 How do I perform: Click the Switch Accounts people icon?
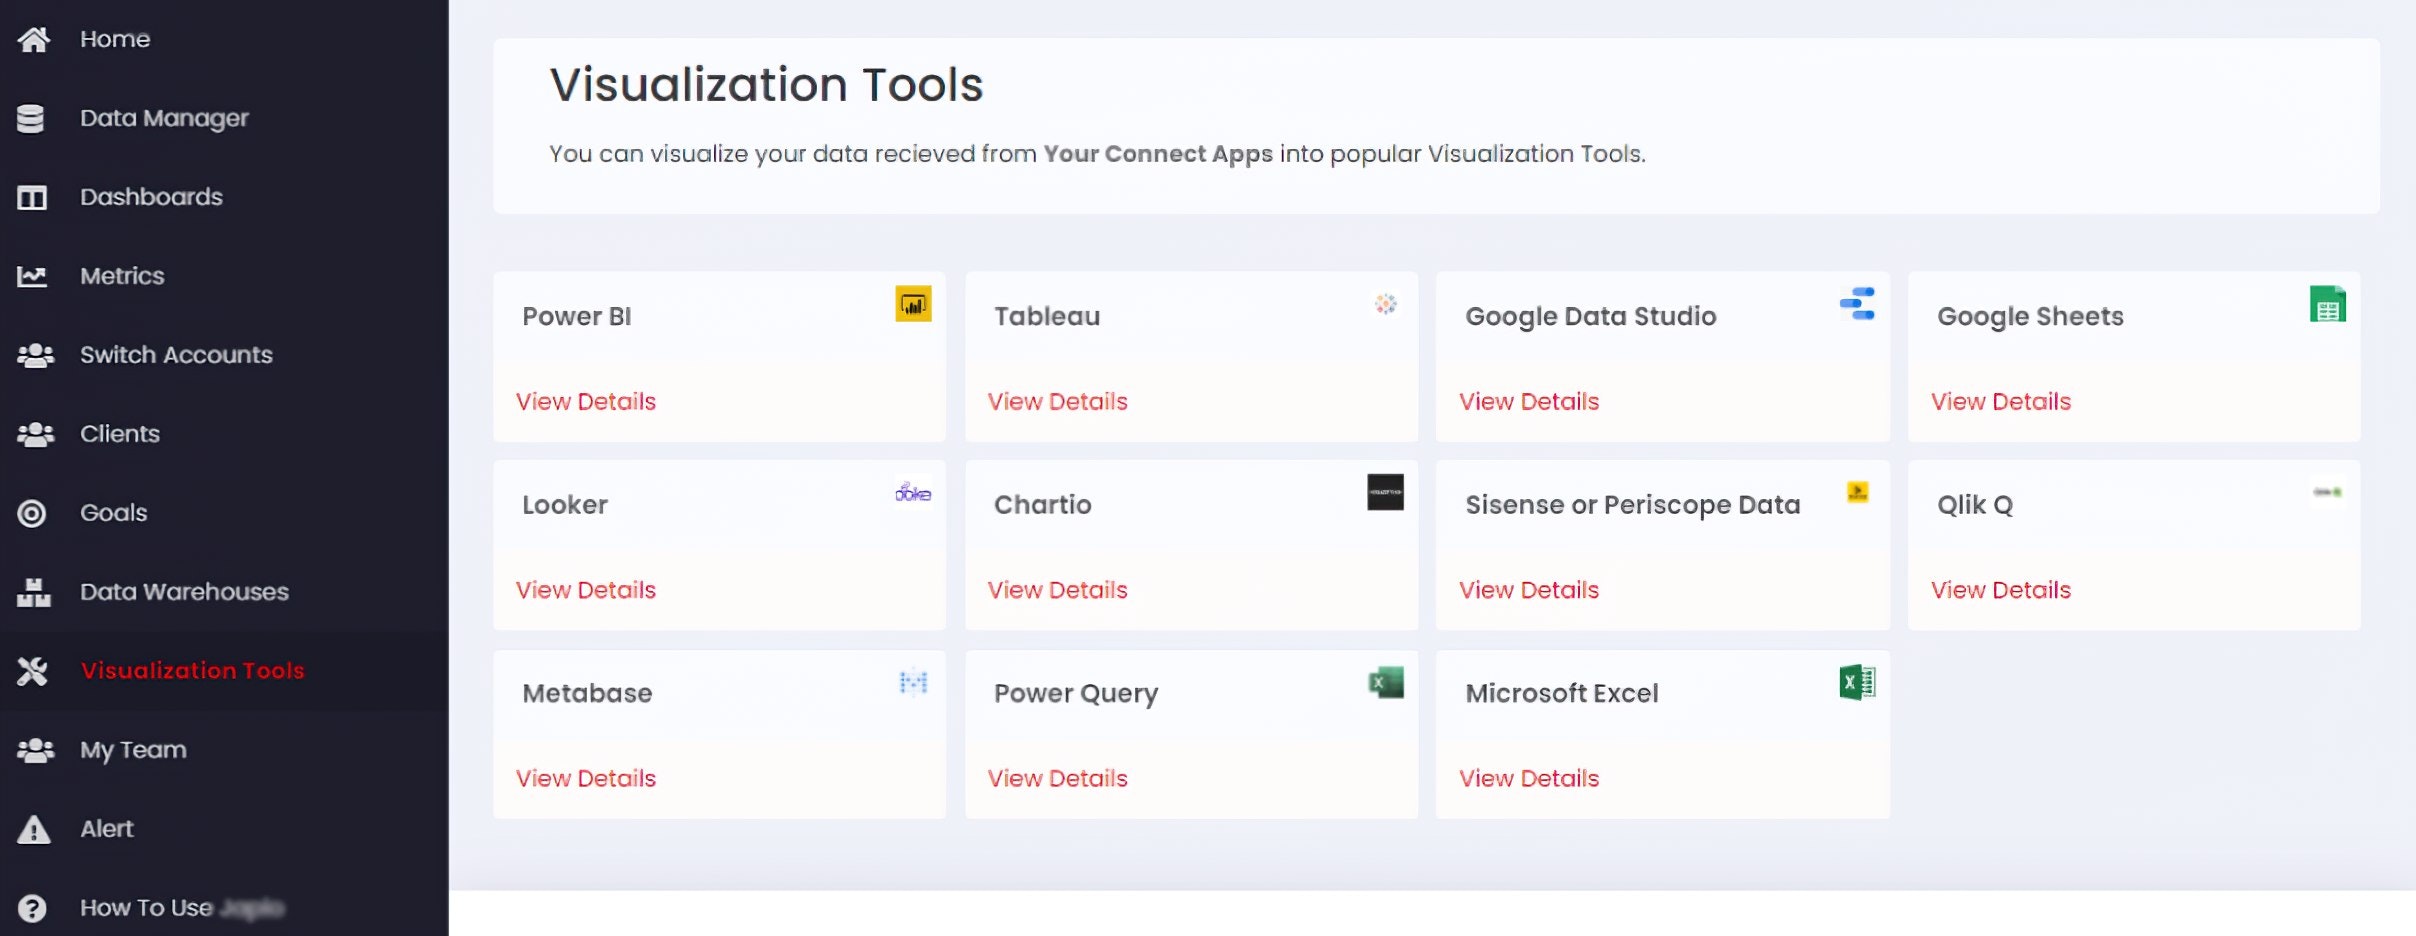36,355
